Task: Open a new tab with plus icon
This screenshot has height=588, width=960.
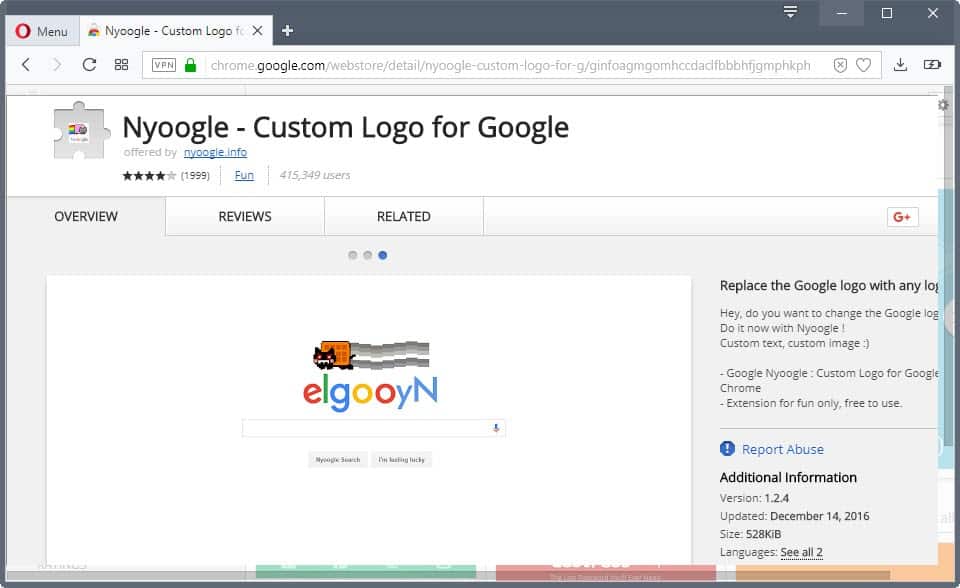Action: 287,31
